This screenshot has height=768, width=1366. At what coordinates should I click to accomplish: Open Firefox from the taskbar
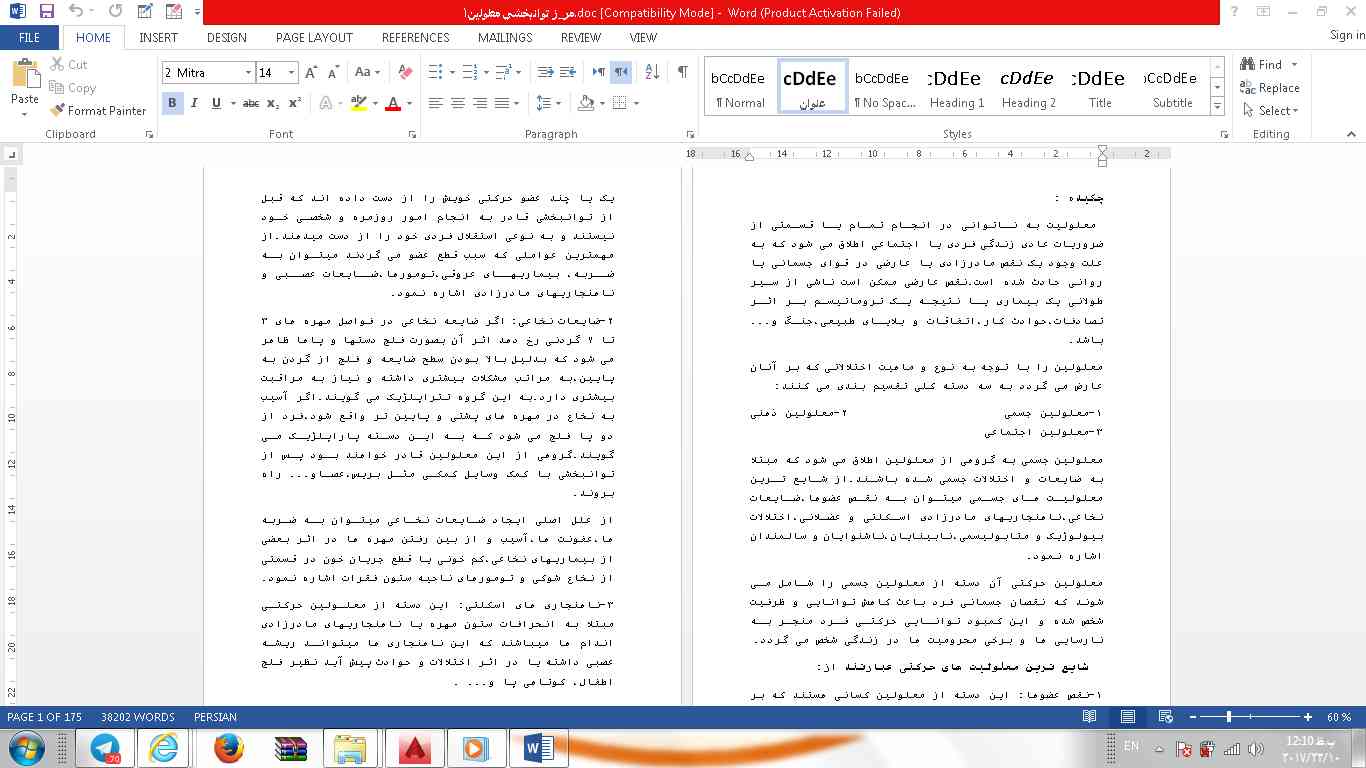tap(230, 747)
